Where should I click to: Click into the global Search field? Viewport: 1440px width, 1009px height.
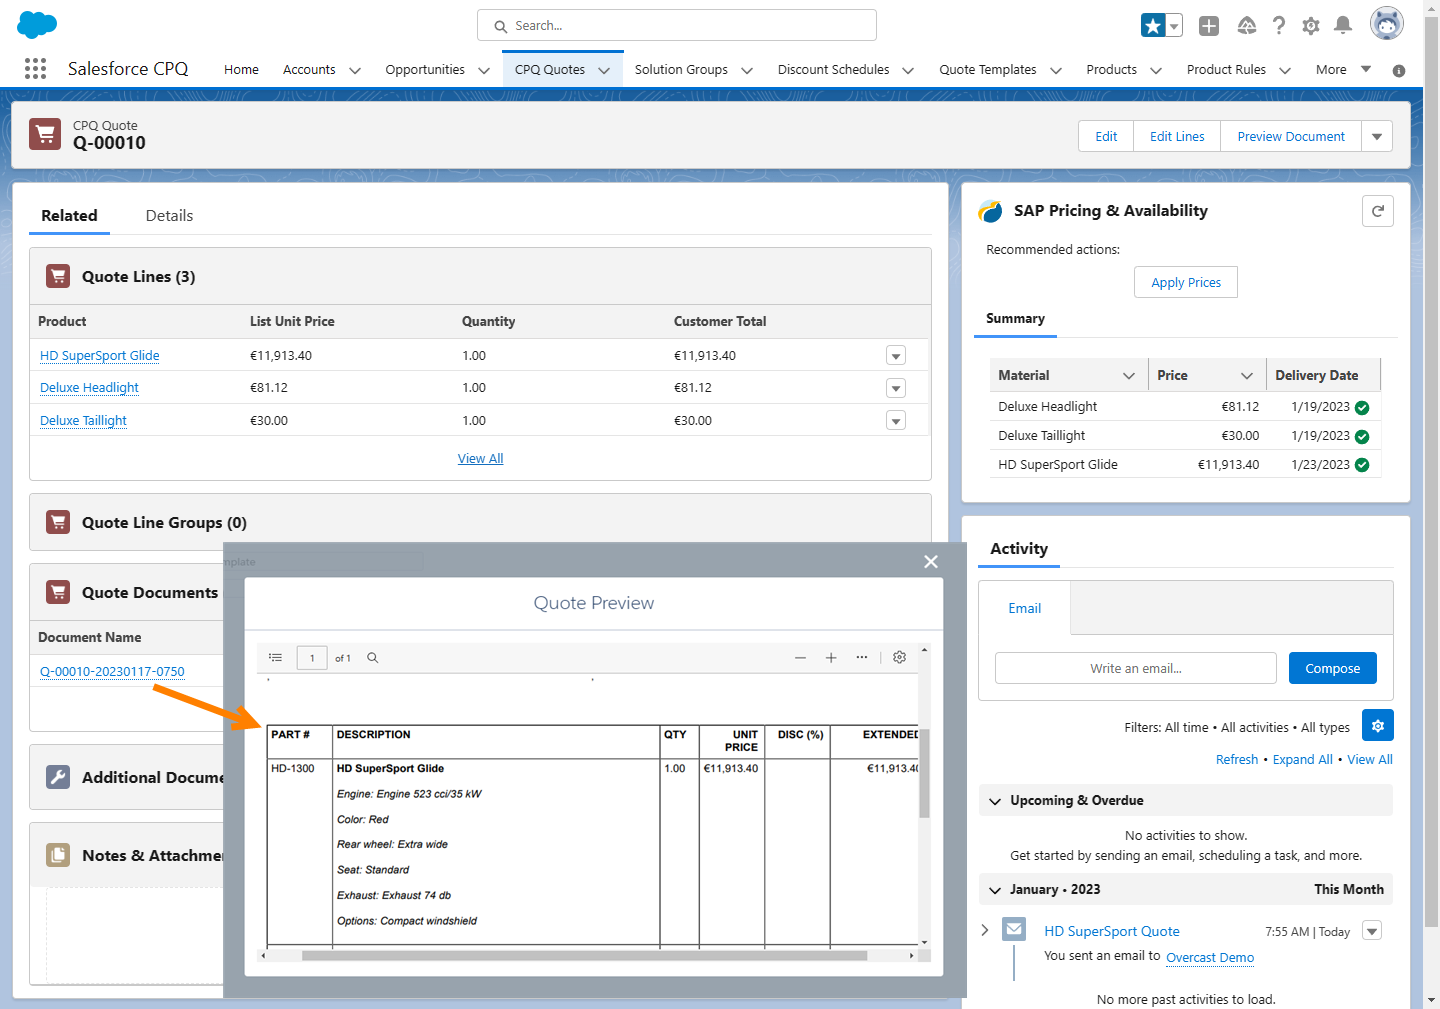(677, 26)
